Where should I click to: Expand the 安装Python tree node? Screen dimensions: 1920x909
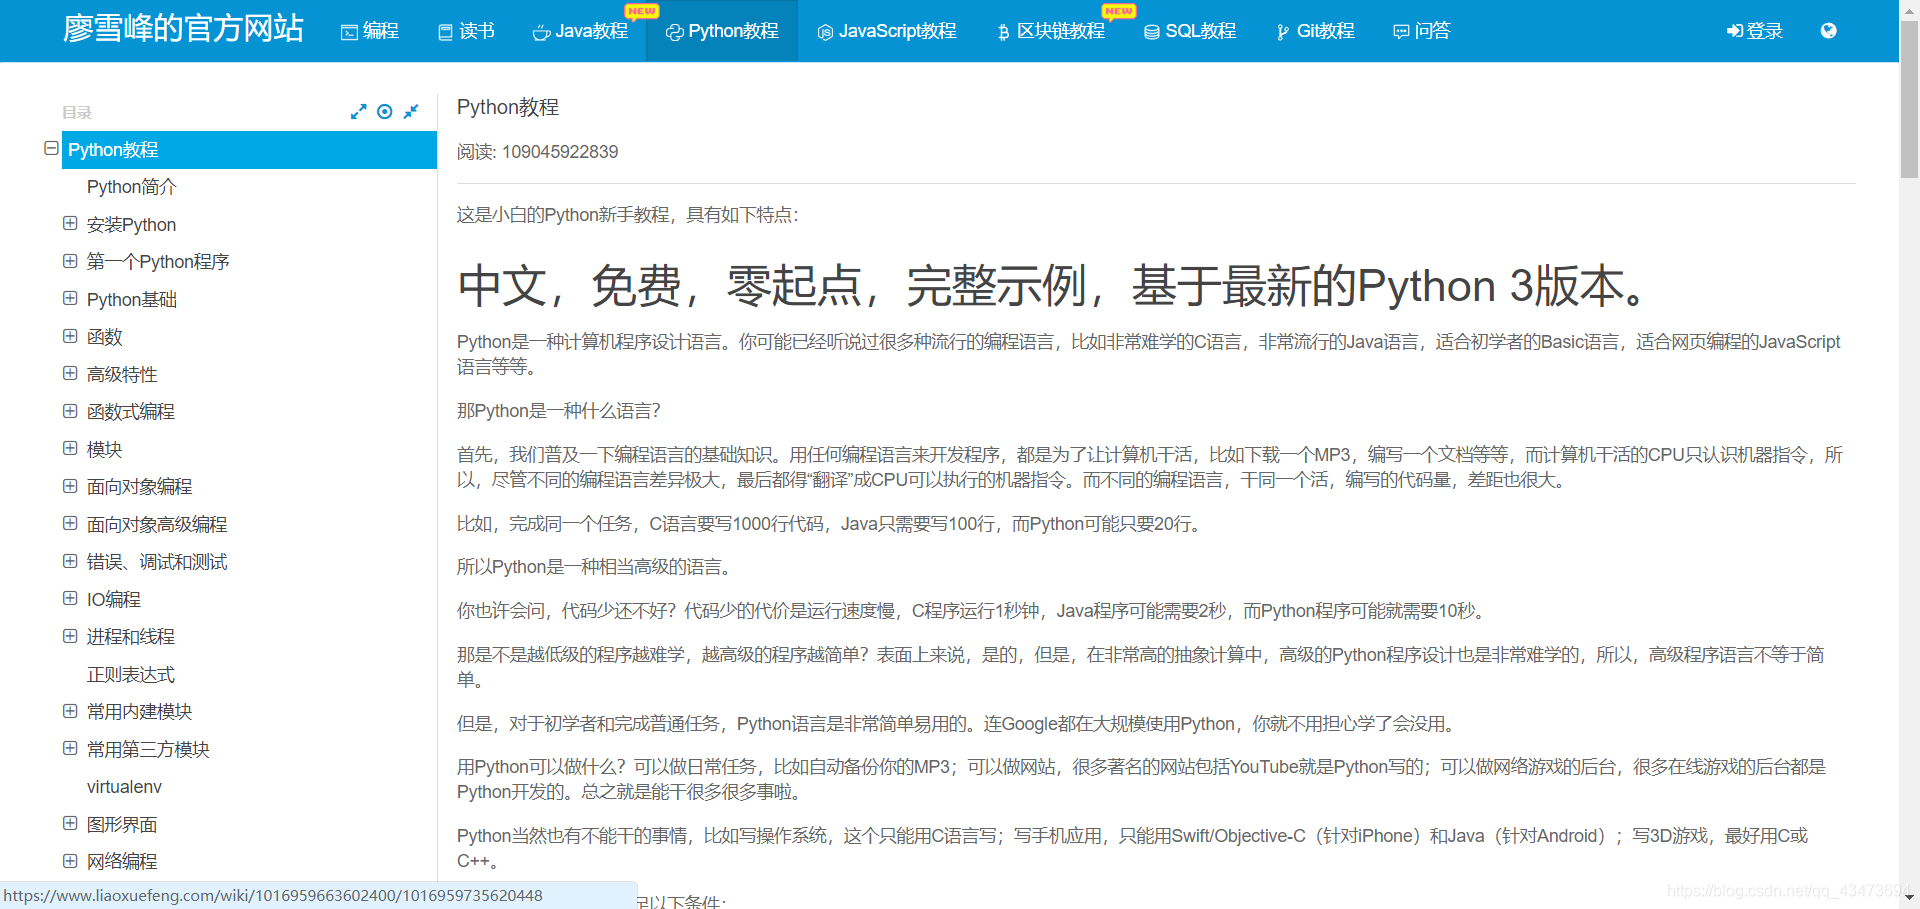point(70,223)
